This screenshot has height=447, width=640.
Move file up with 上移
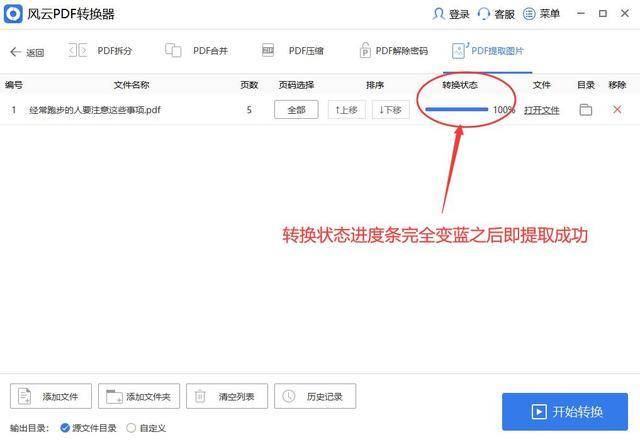[x=347, y=110]
